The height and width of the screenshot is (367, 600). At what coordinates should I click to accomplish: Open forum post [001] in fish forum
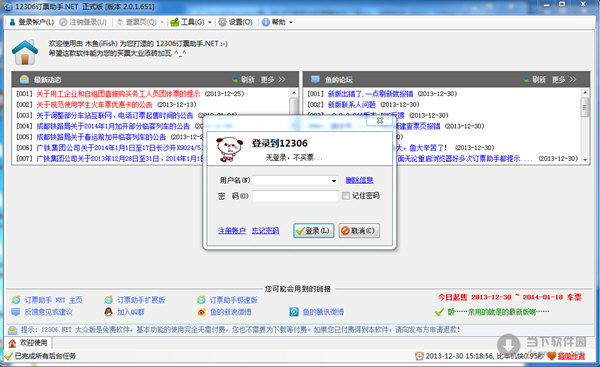click(x=370, y=94)
